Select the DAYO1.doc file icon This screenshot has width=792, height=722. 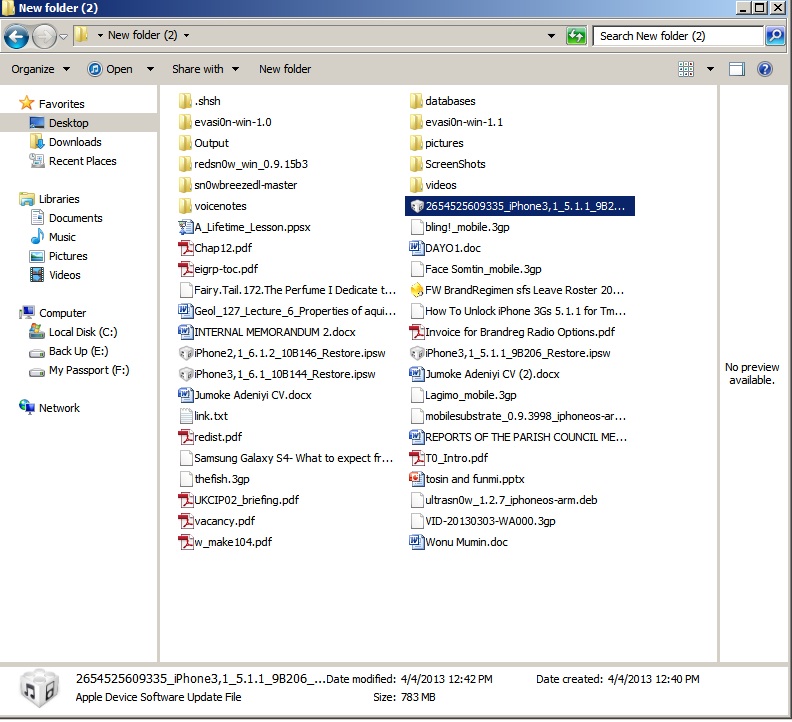416,248
